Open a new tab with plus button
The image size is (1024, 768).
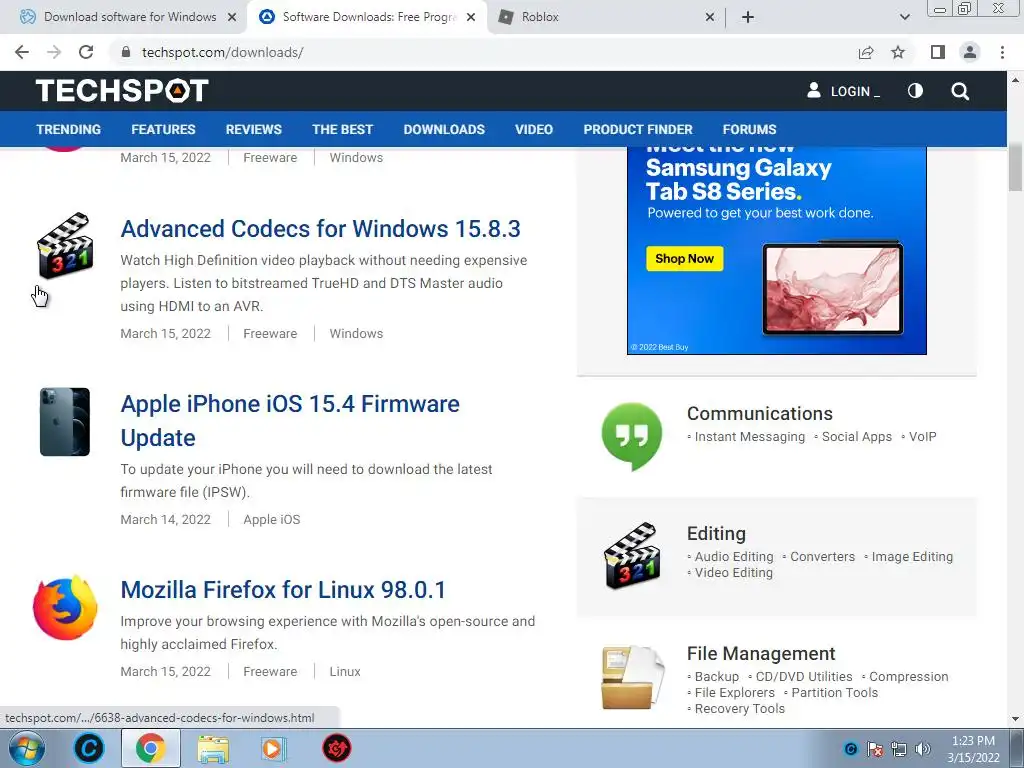point(748,17)
